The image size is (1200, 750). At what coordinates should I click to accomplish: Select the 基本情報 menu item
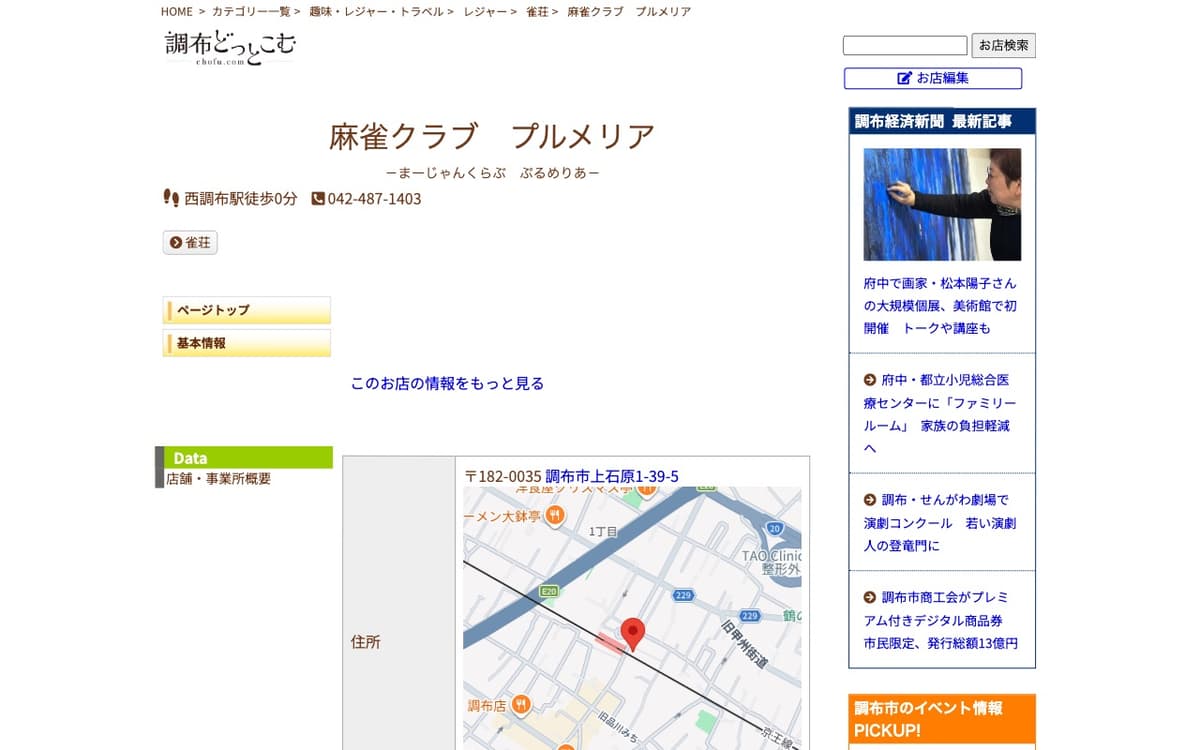coord(247,344)
